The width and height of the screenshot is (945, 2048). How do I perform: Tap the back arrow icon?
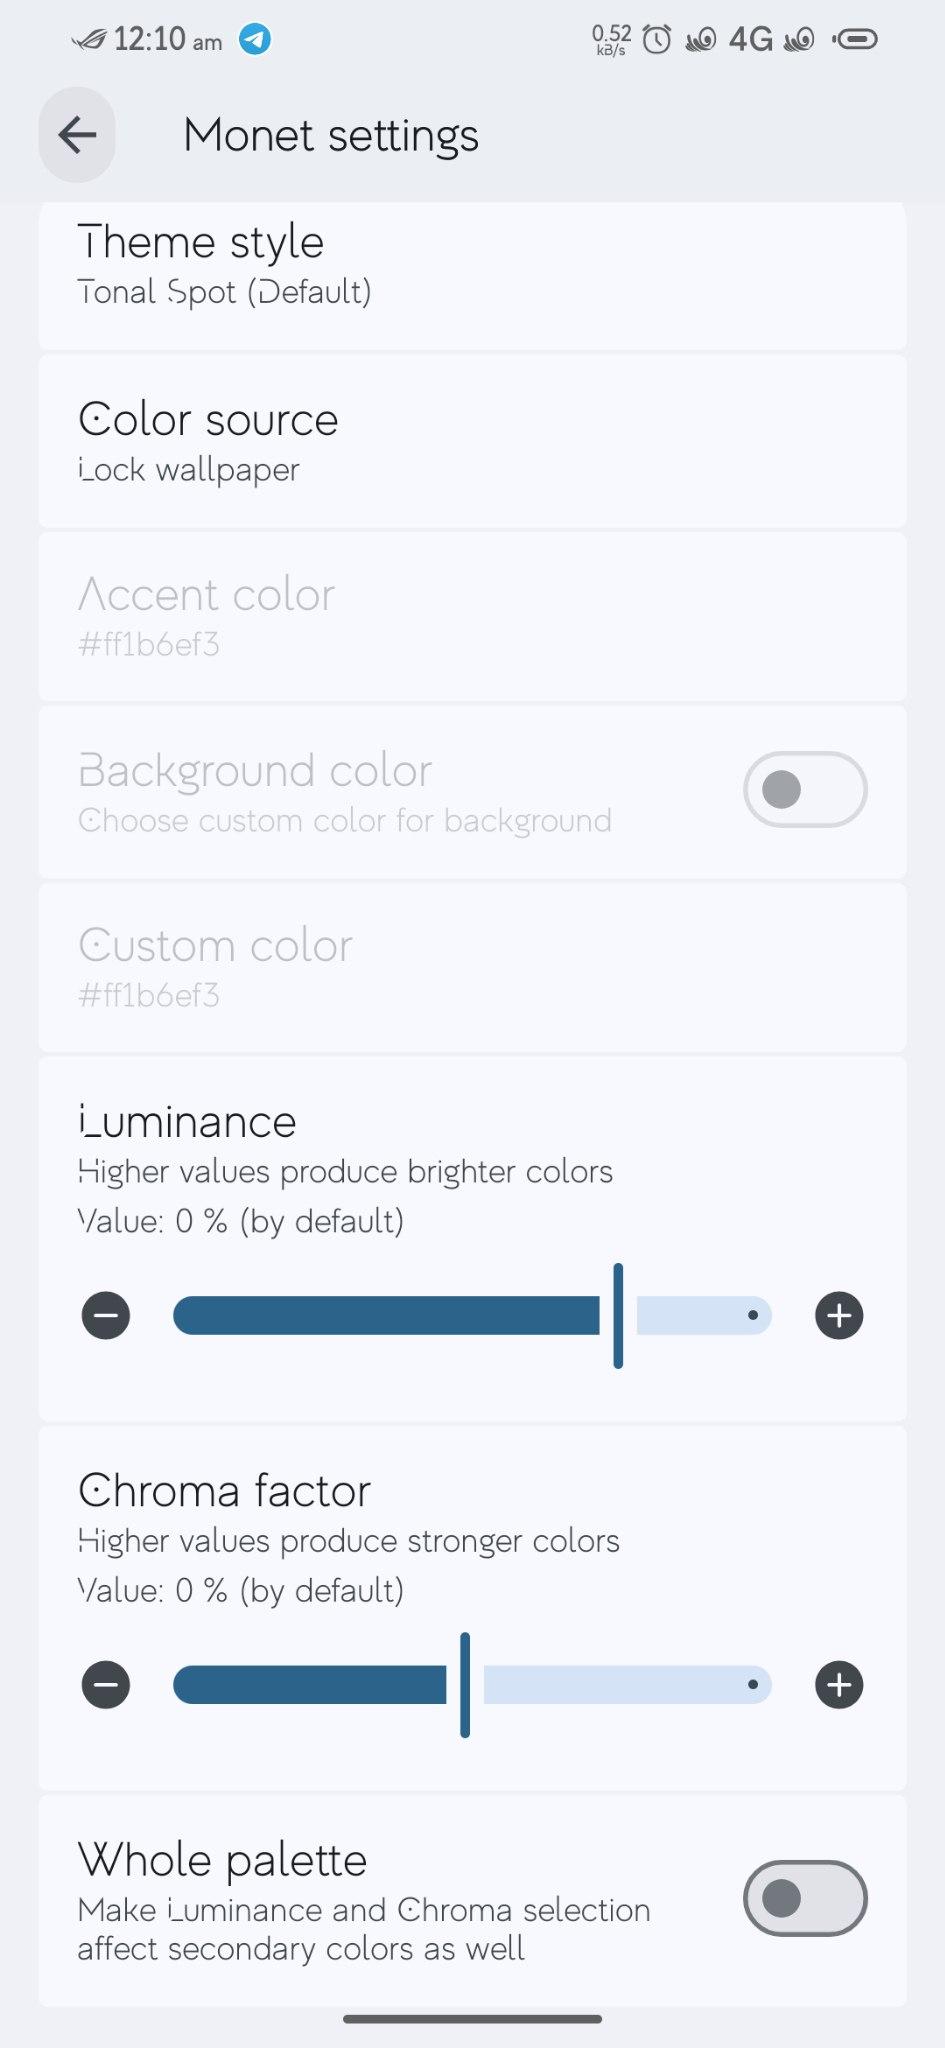pos(77,135)
